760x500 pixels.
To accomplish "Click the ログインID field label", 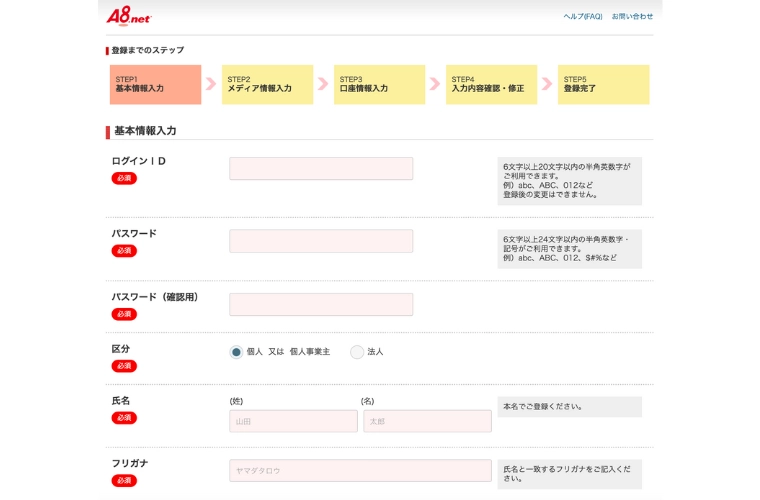I will click(x=139, y=161).
